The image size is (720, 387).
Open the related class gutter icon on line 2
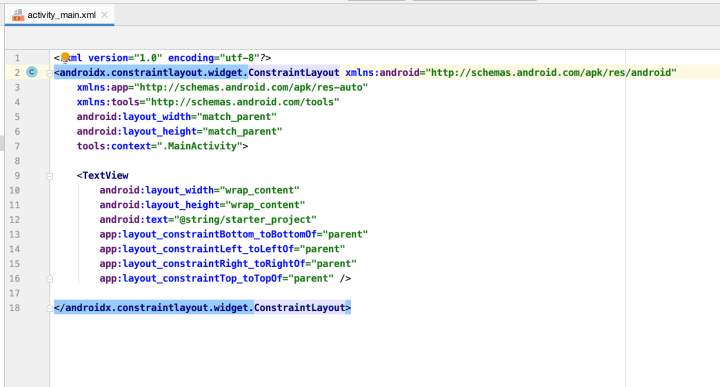click(x=32, y=72)
